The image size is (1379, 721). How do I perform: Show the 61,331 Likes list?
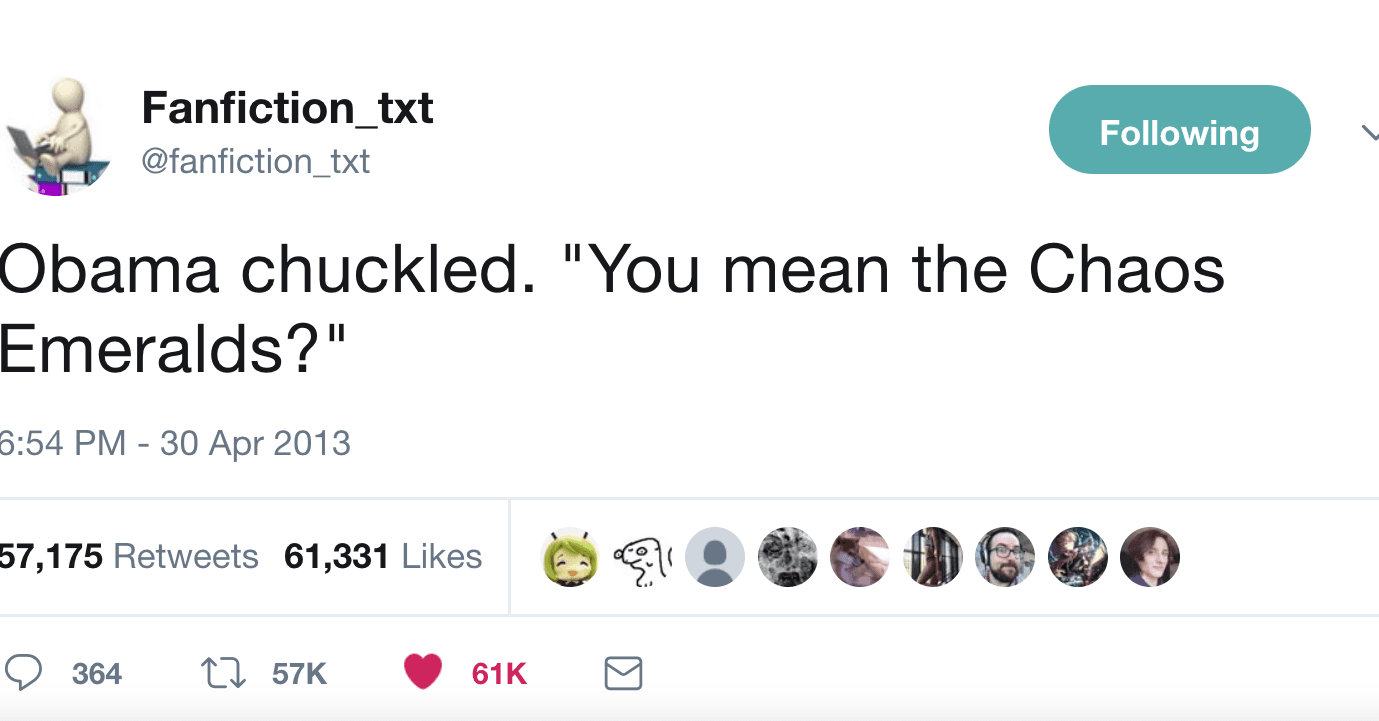click(383, 556)
